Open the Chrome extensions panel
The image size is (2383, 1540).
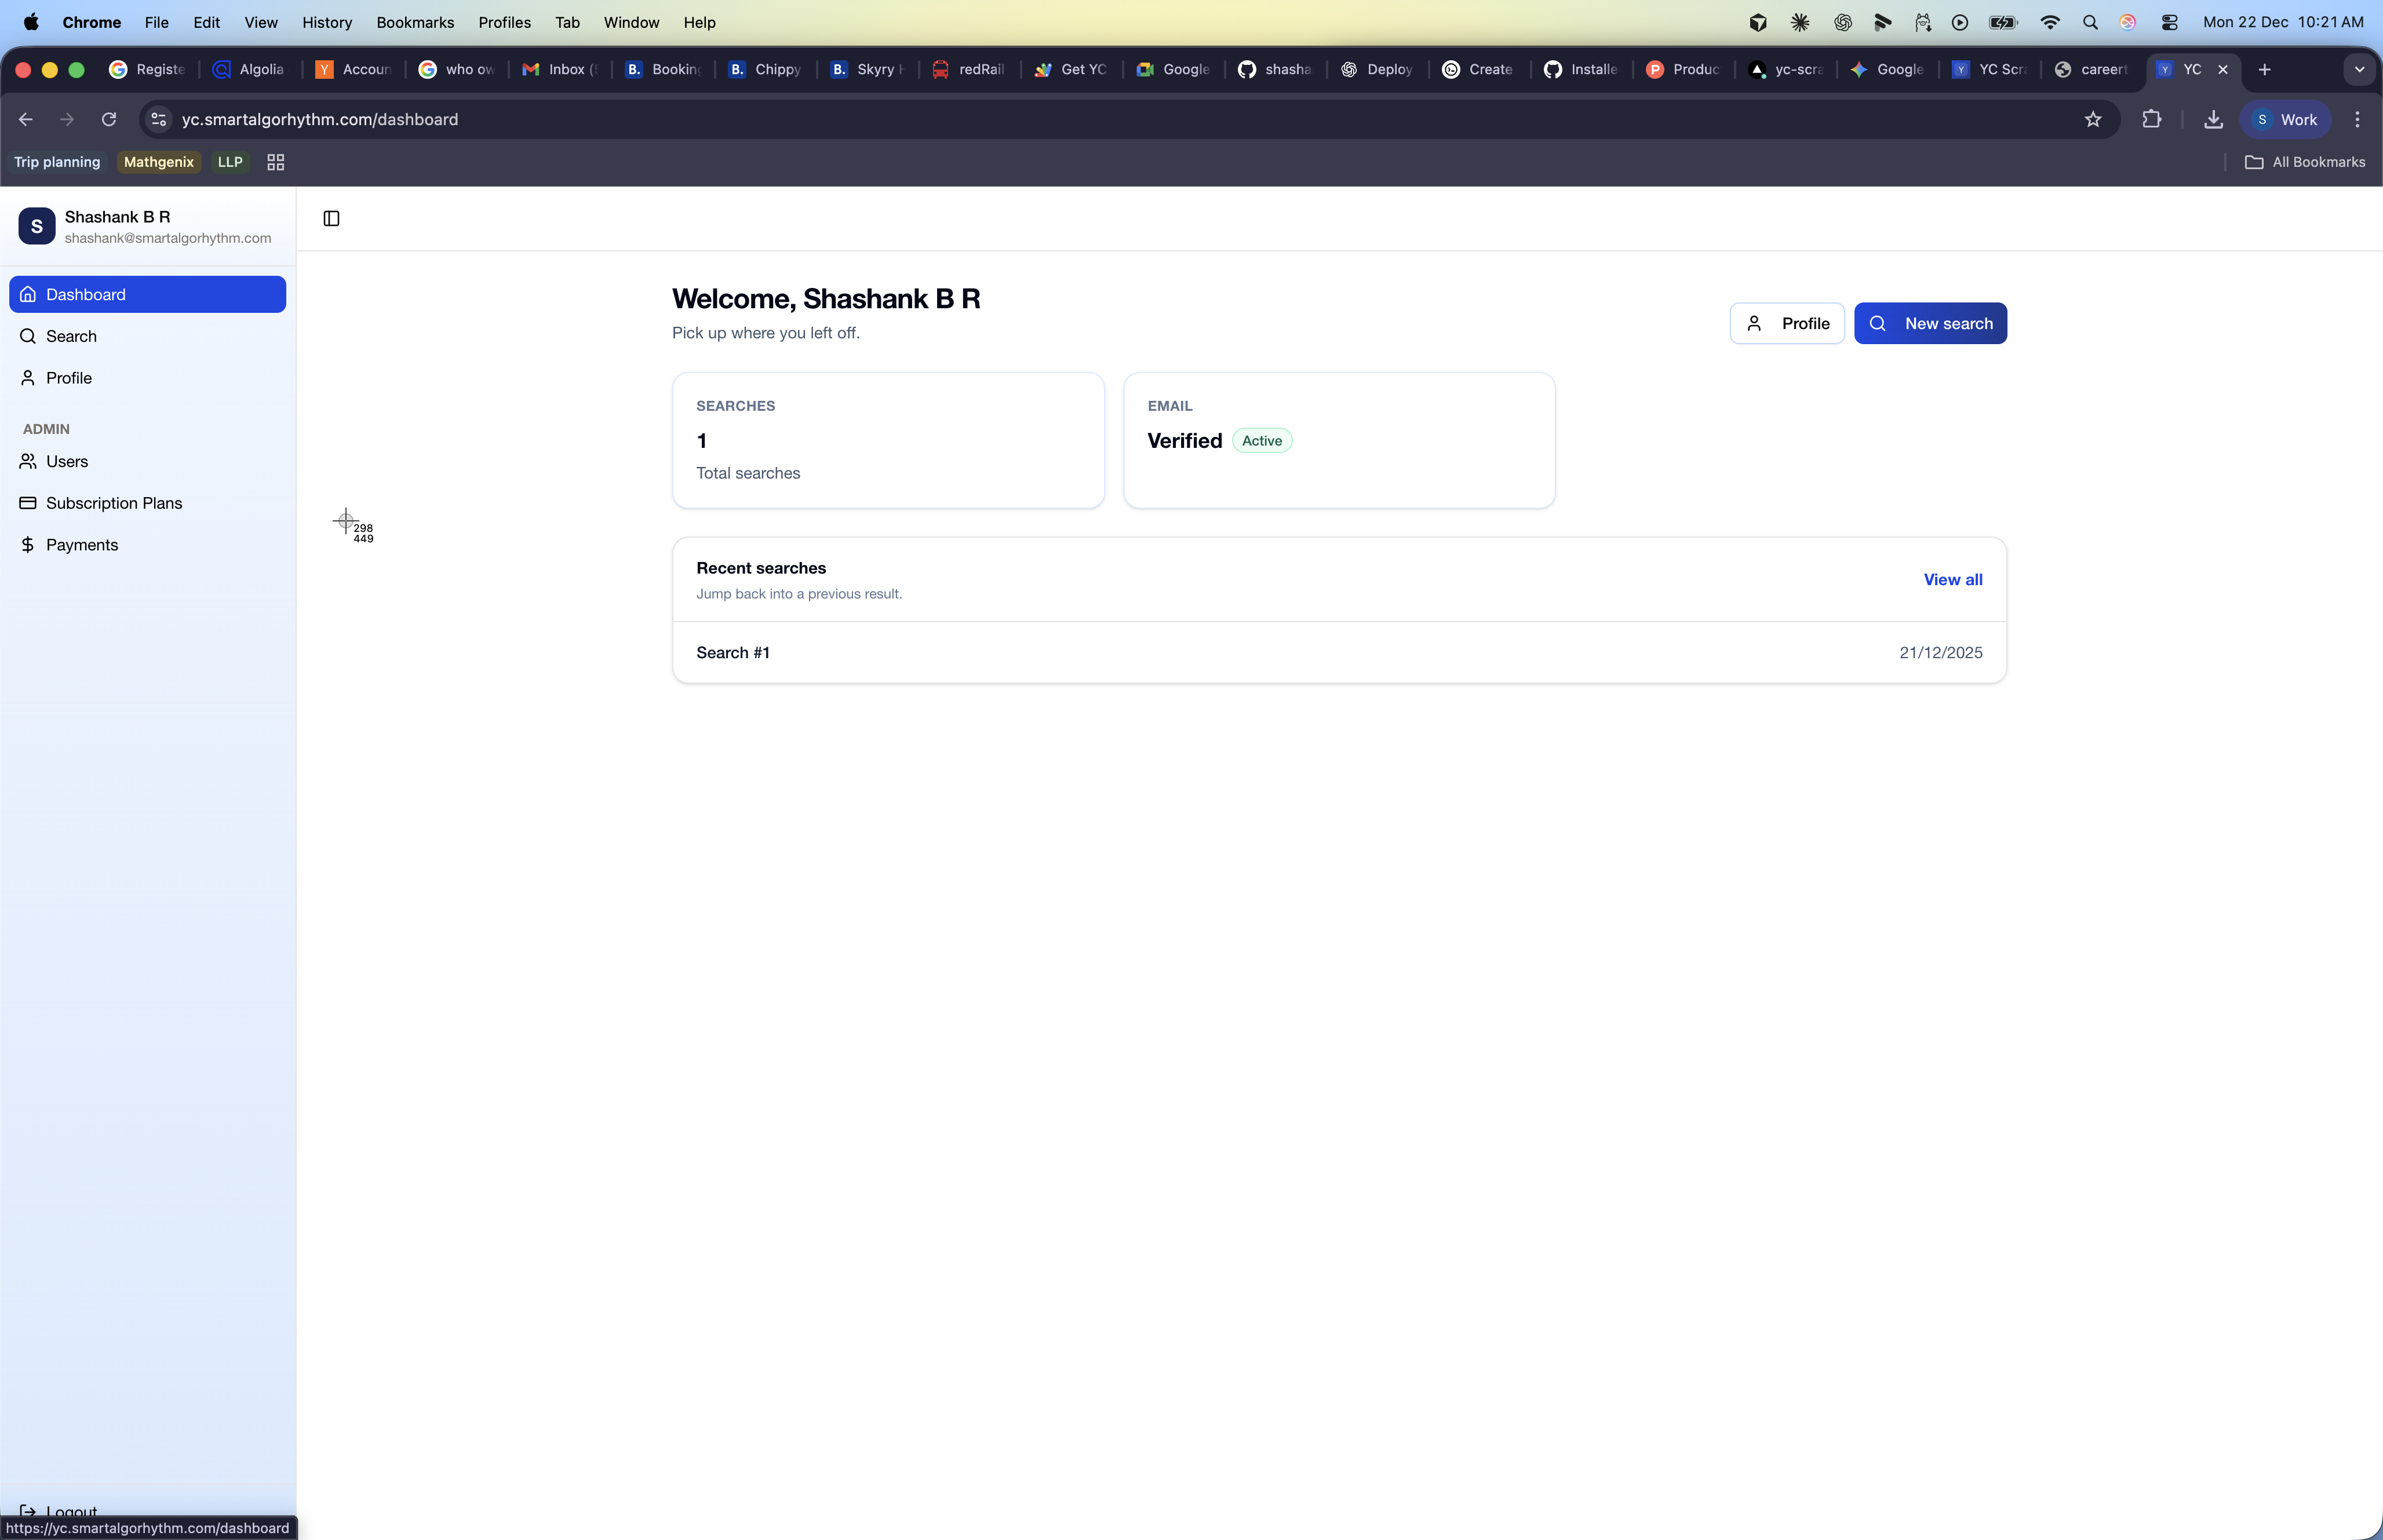(x=2152, y=119)
